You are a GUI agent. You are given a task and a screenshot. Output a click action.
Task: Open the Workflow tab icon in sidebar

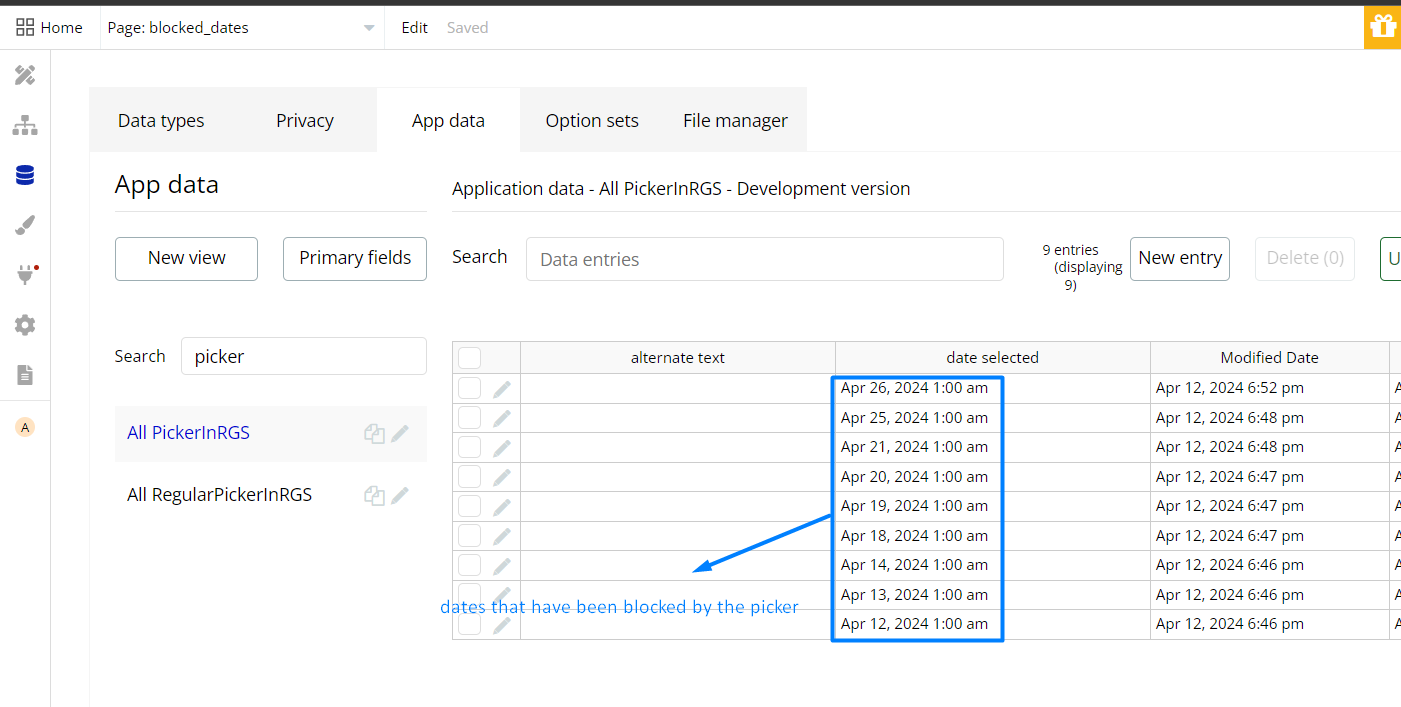point(25,125)
